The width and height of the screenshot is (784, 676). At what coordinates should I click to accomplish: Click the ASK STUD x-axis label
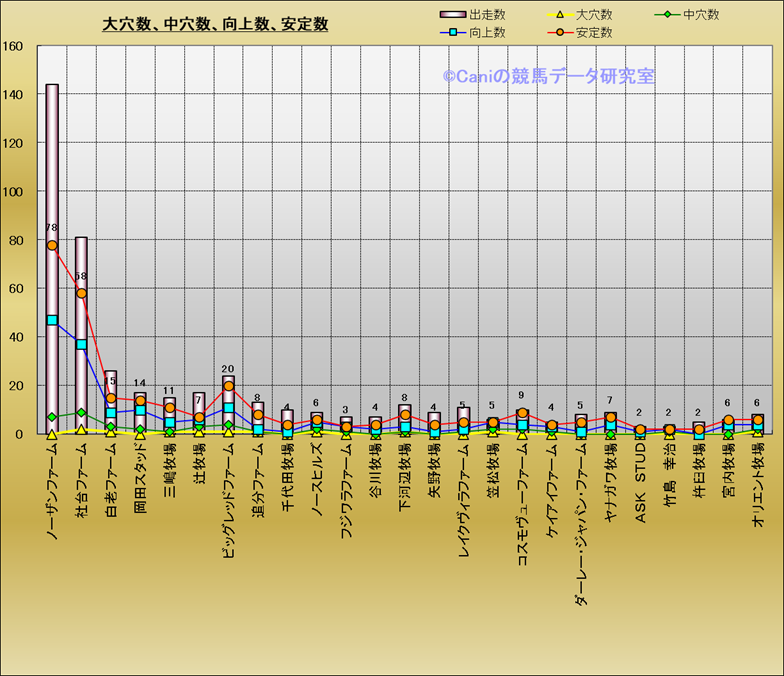point(640,478)
